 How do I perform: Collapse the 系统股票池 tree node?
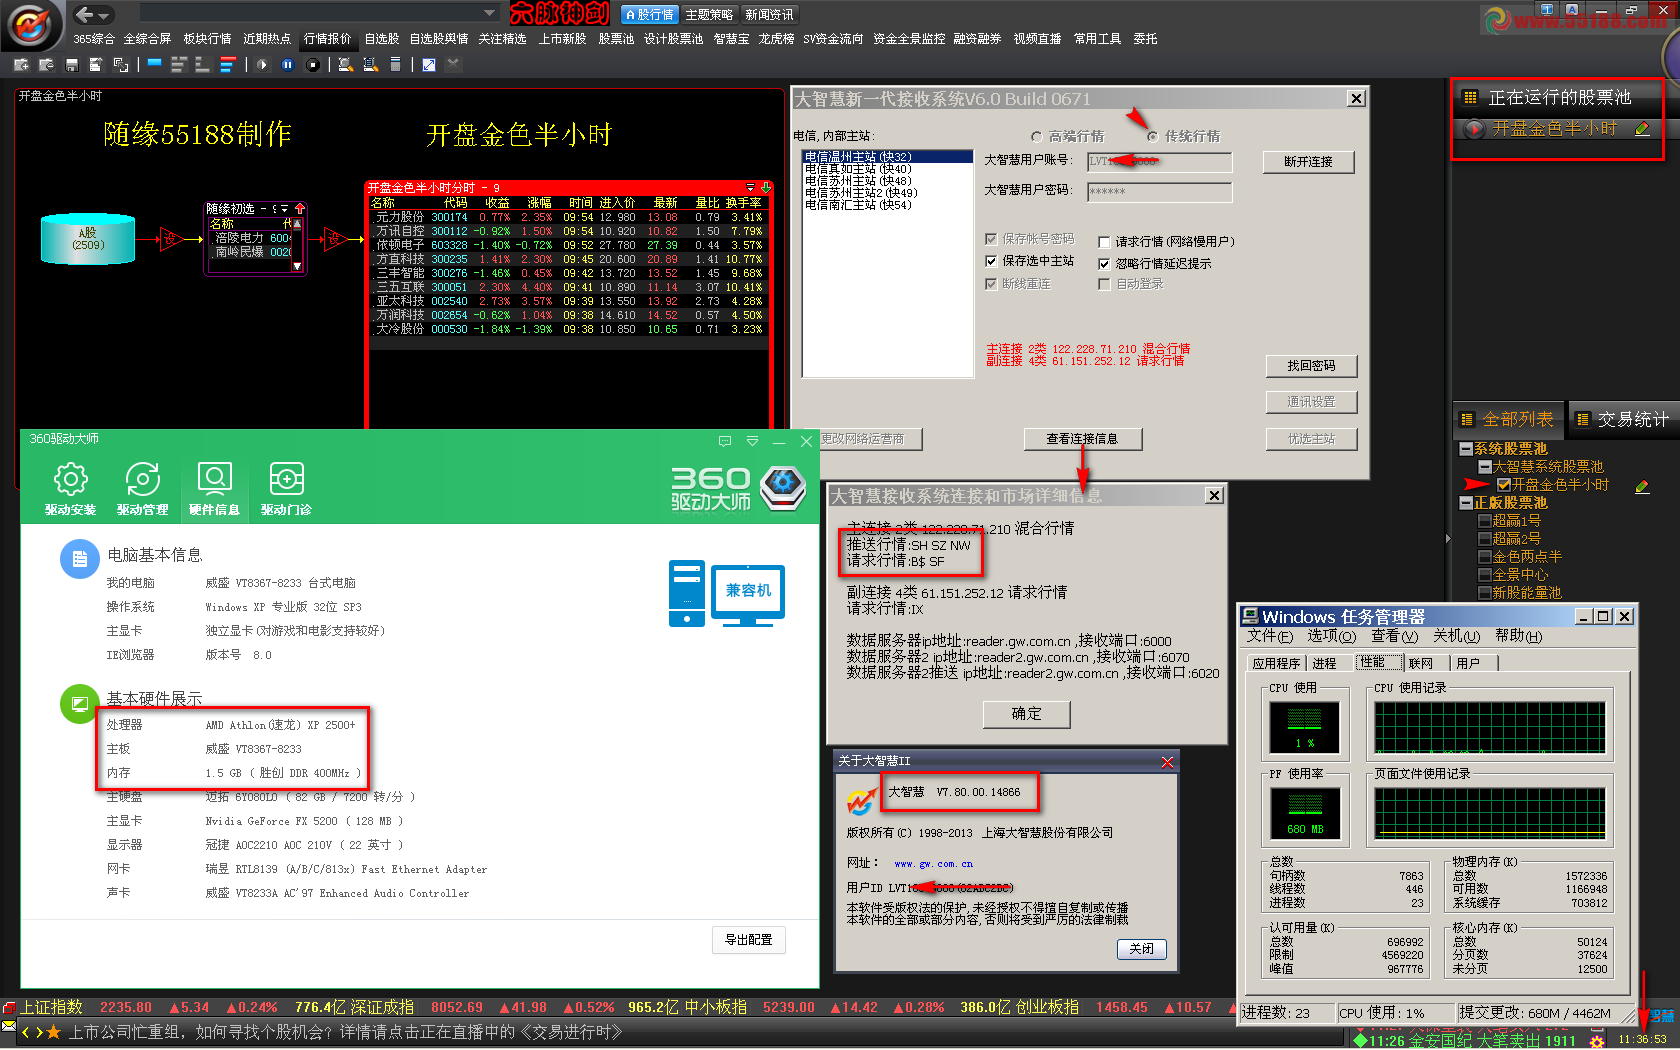click(x=1466, y=449)
